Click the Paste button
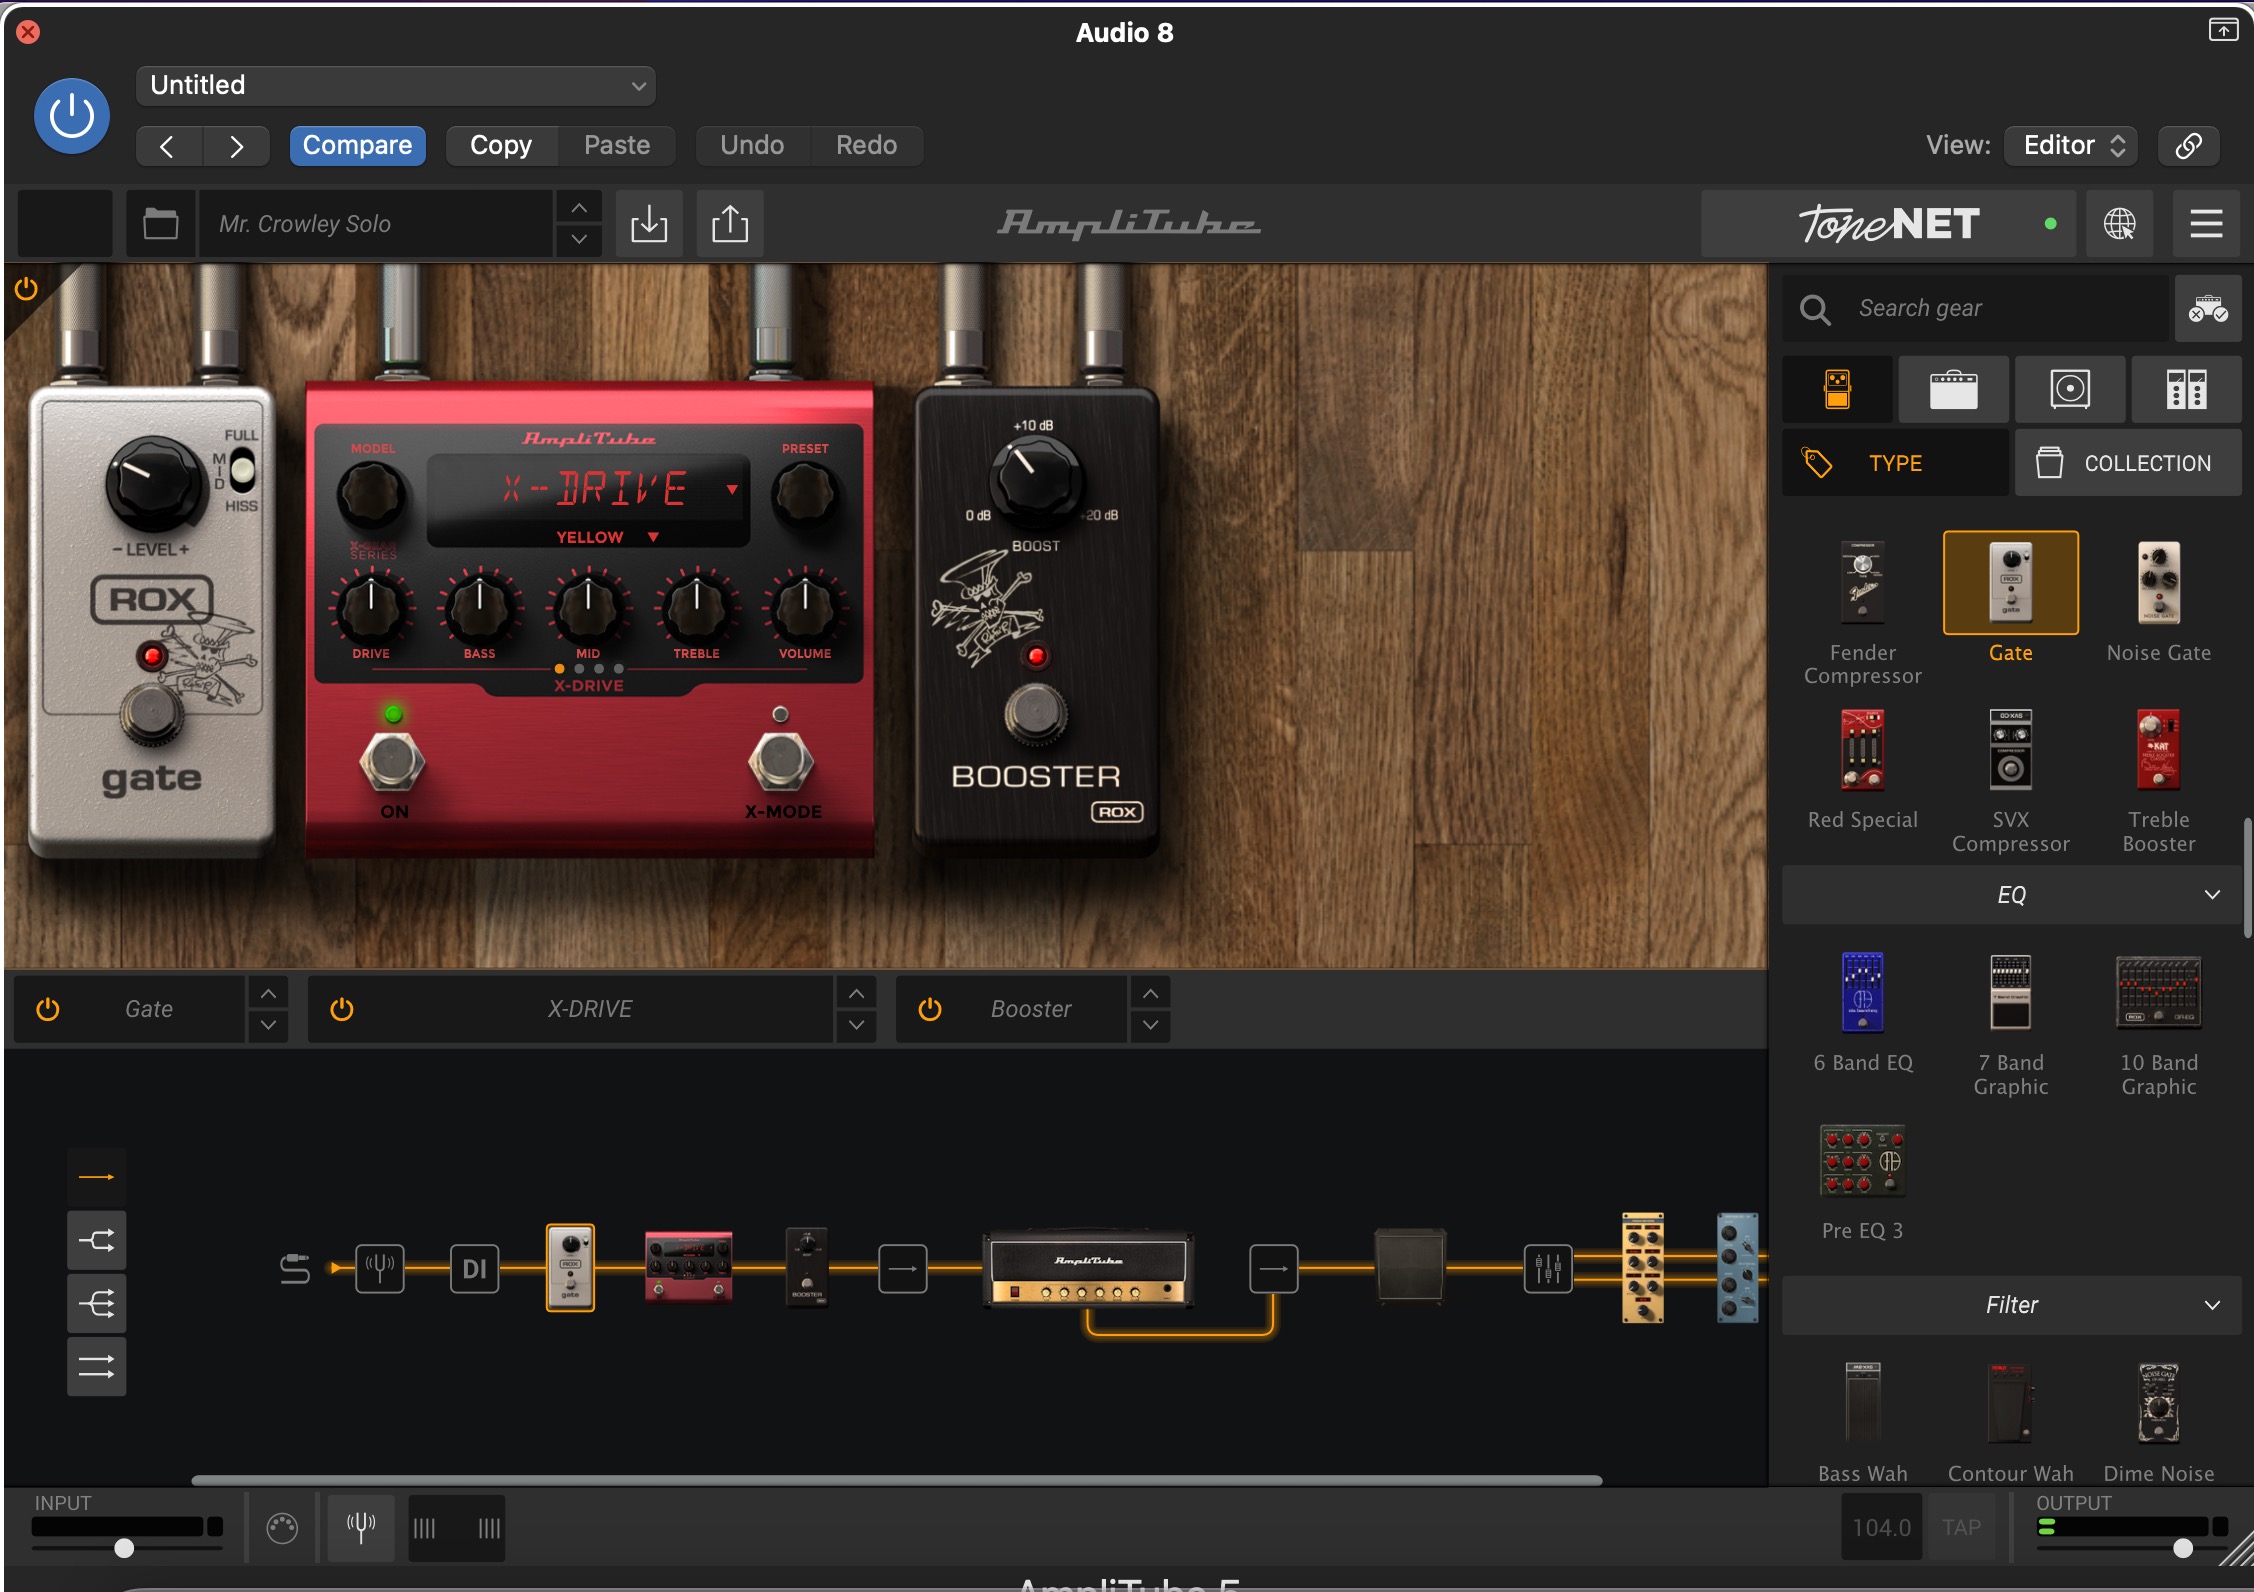The width and height of the screenshot is (2254, 1592). point(617,146)
